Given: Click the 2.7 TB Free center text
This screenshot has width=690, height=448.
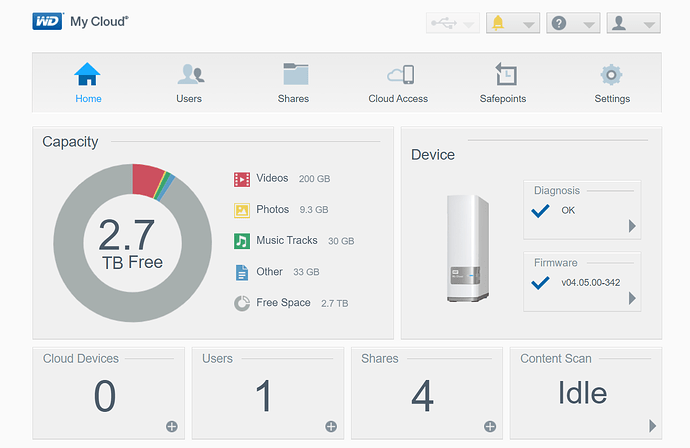Looking at the screenshot, I should (132, 244).
